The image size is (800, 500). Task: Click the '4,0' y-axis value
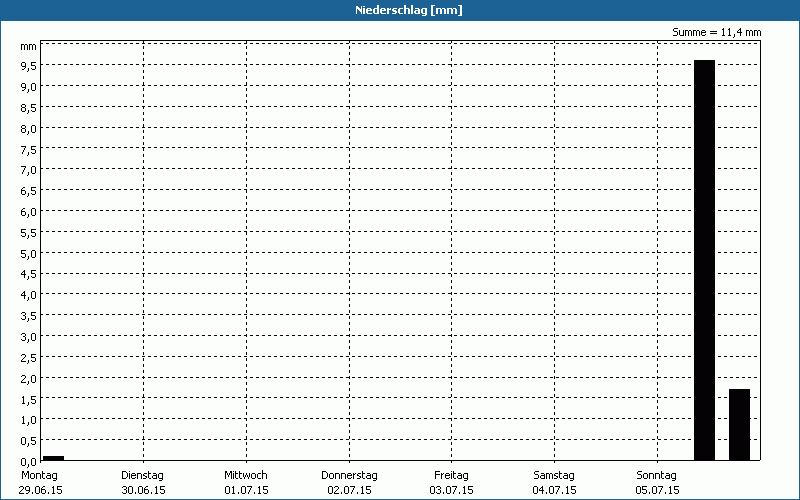click(29, 295)
